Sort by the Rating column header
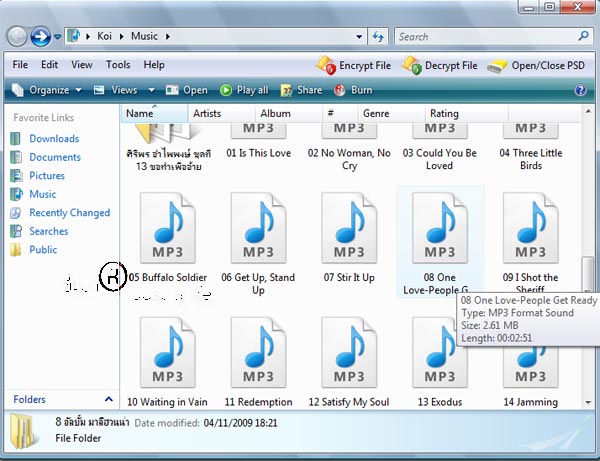600x461 pixels. click(466, 114)
